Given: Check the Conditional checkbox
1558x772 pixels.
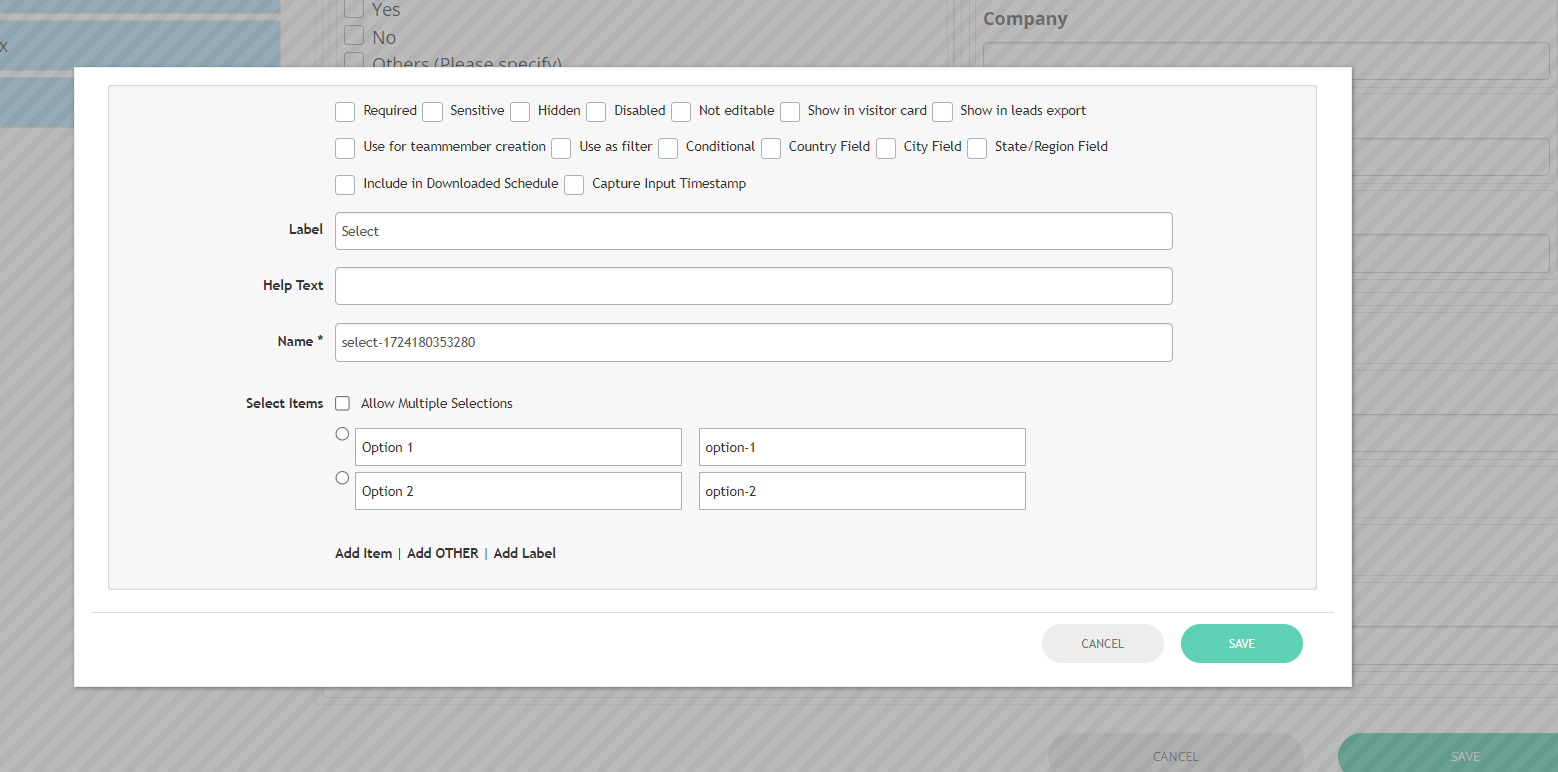Looking at the screenshot, I should (668, 148).
